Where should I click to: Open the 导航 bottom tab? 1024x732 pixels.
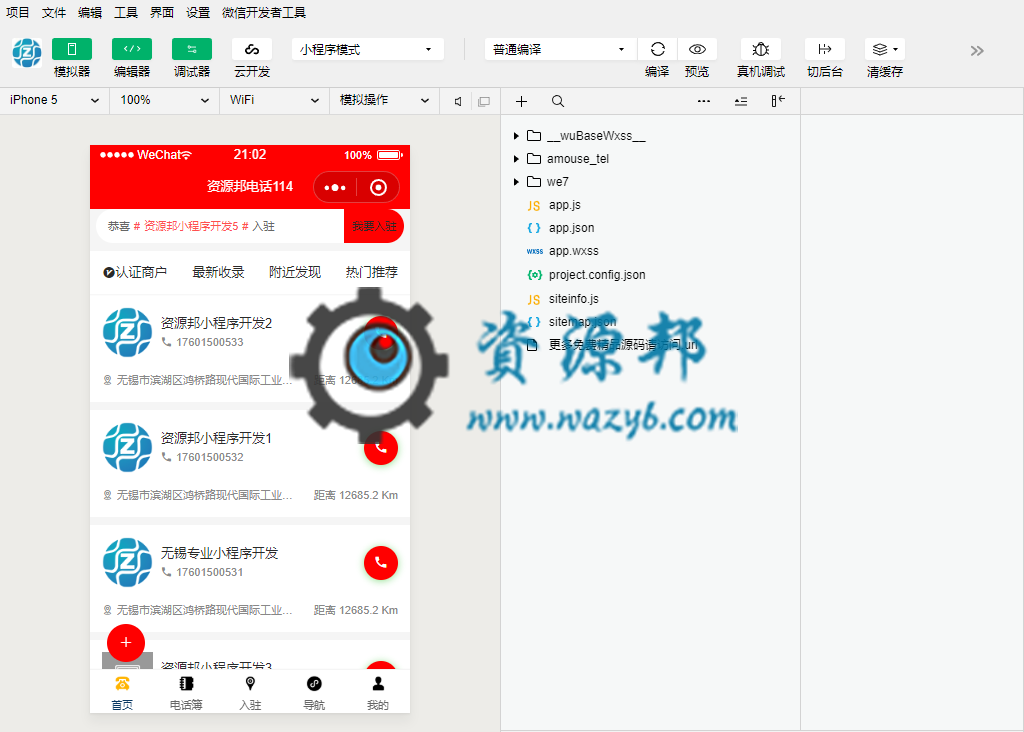pos(314,693)
